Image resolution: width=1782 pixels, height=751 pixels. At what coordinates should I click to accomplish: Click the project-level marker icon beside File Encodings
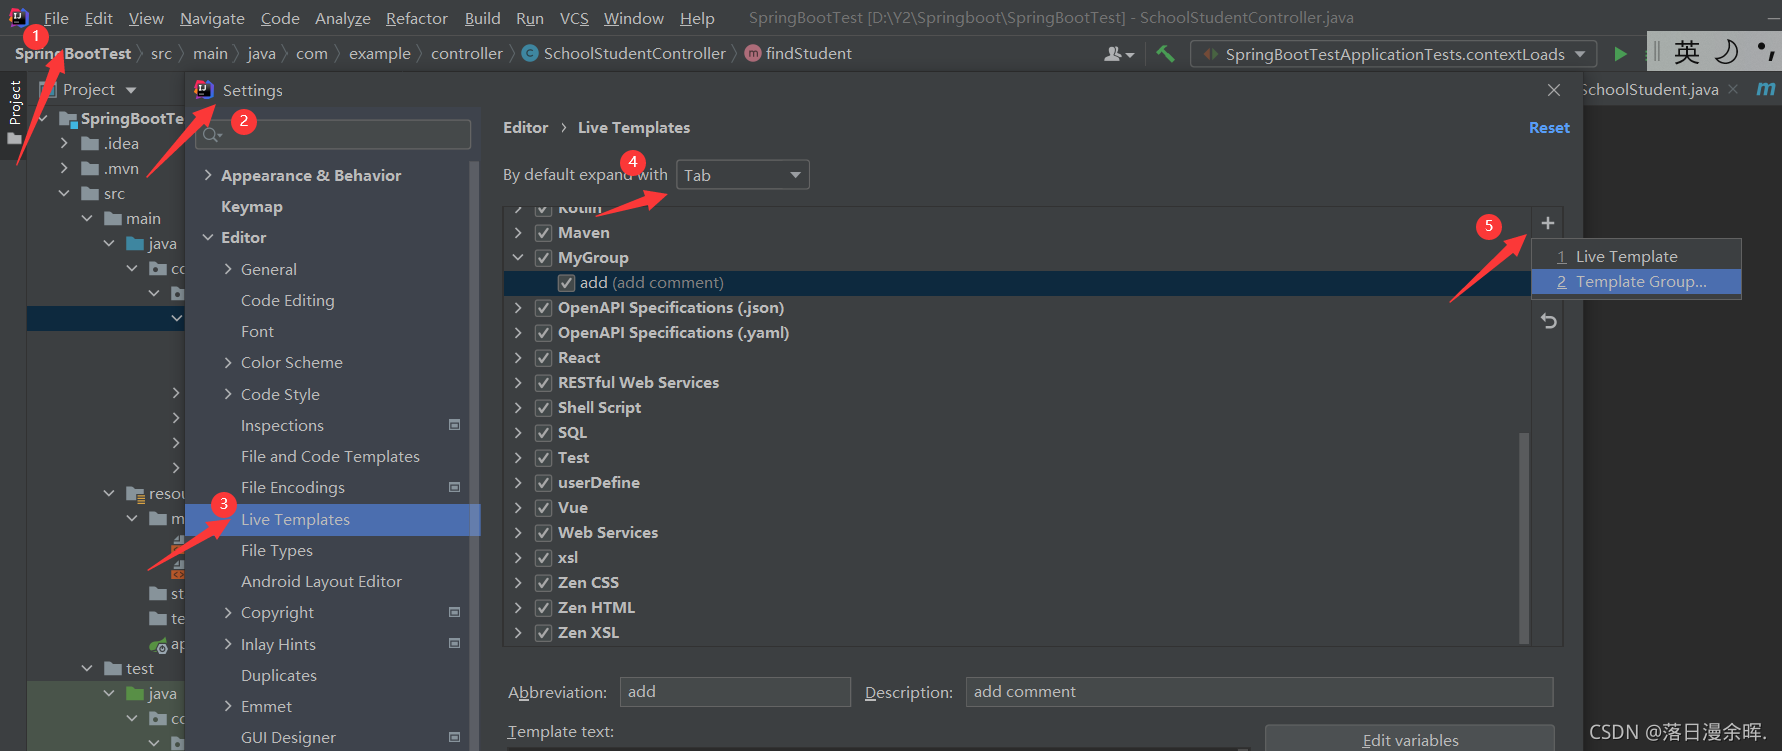(x=455, y=487)
